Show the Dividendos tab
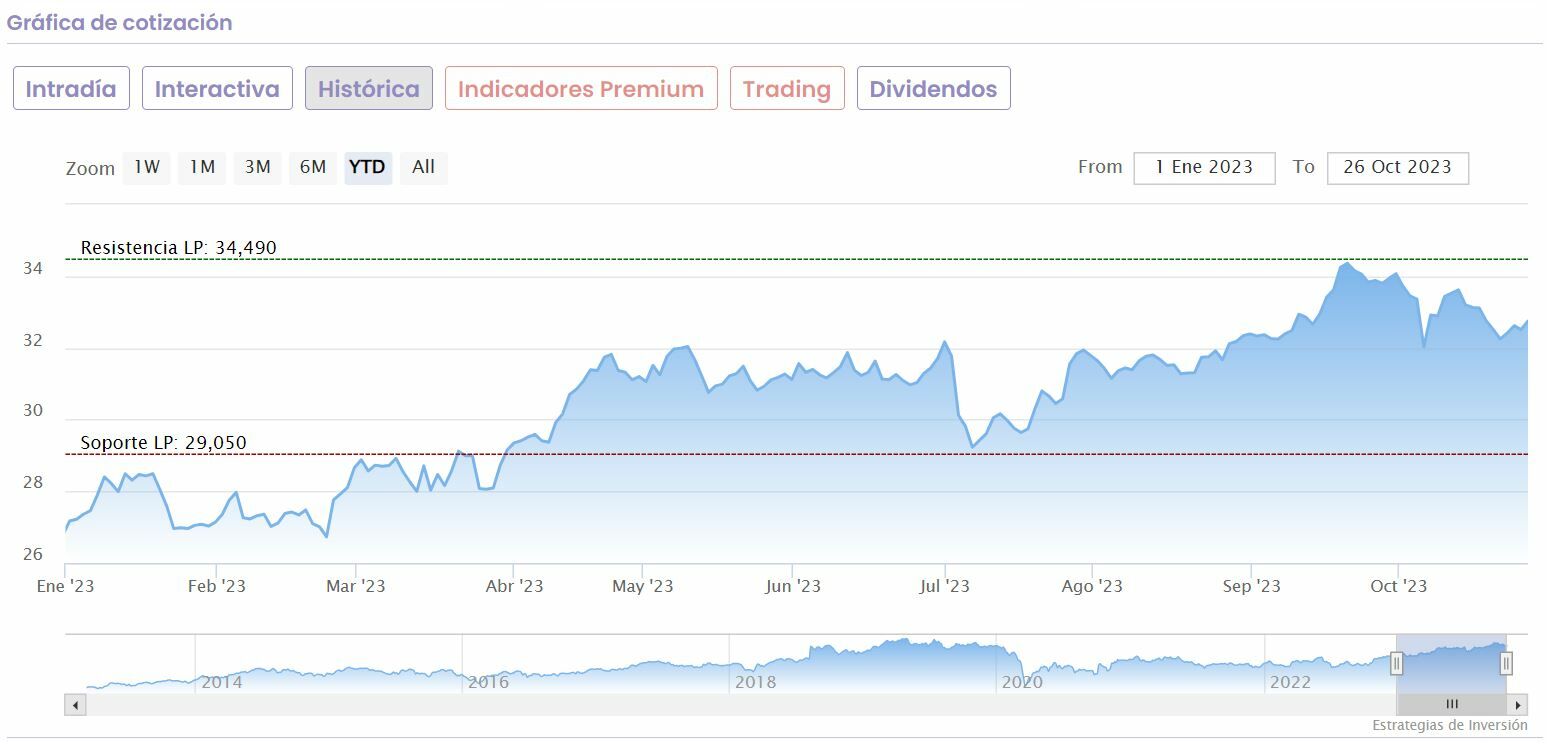This screenshot has width=1547, height=744. click(933, 89)
